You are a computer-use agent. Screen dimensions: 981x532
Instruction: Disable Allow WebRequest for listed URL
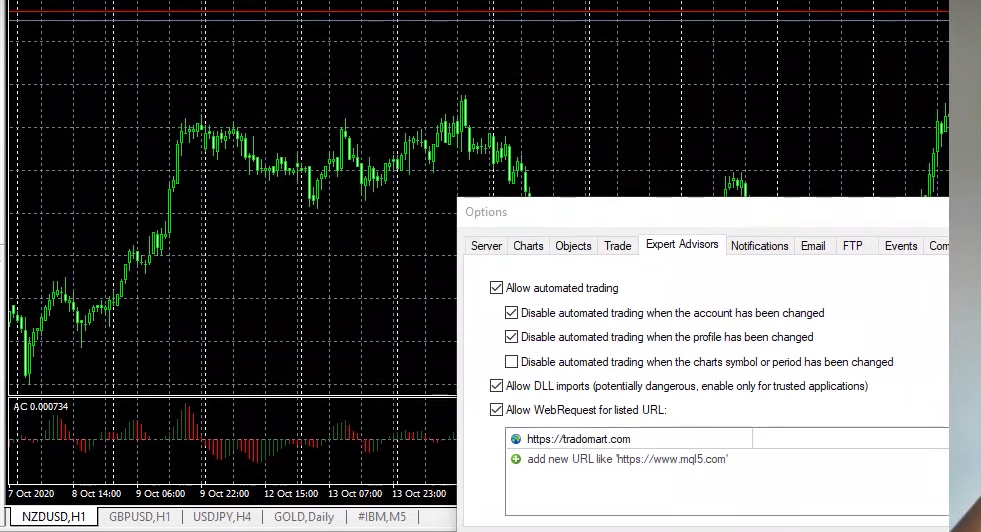pyautogui.click(x=497, y=409)
